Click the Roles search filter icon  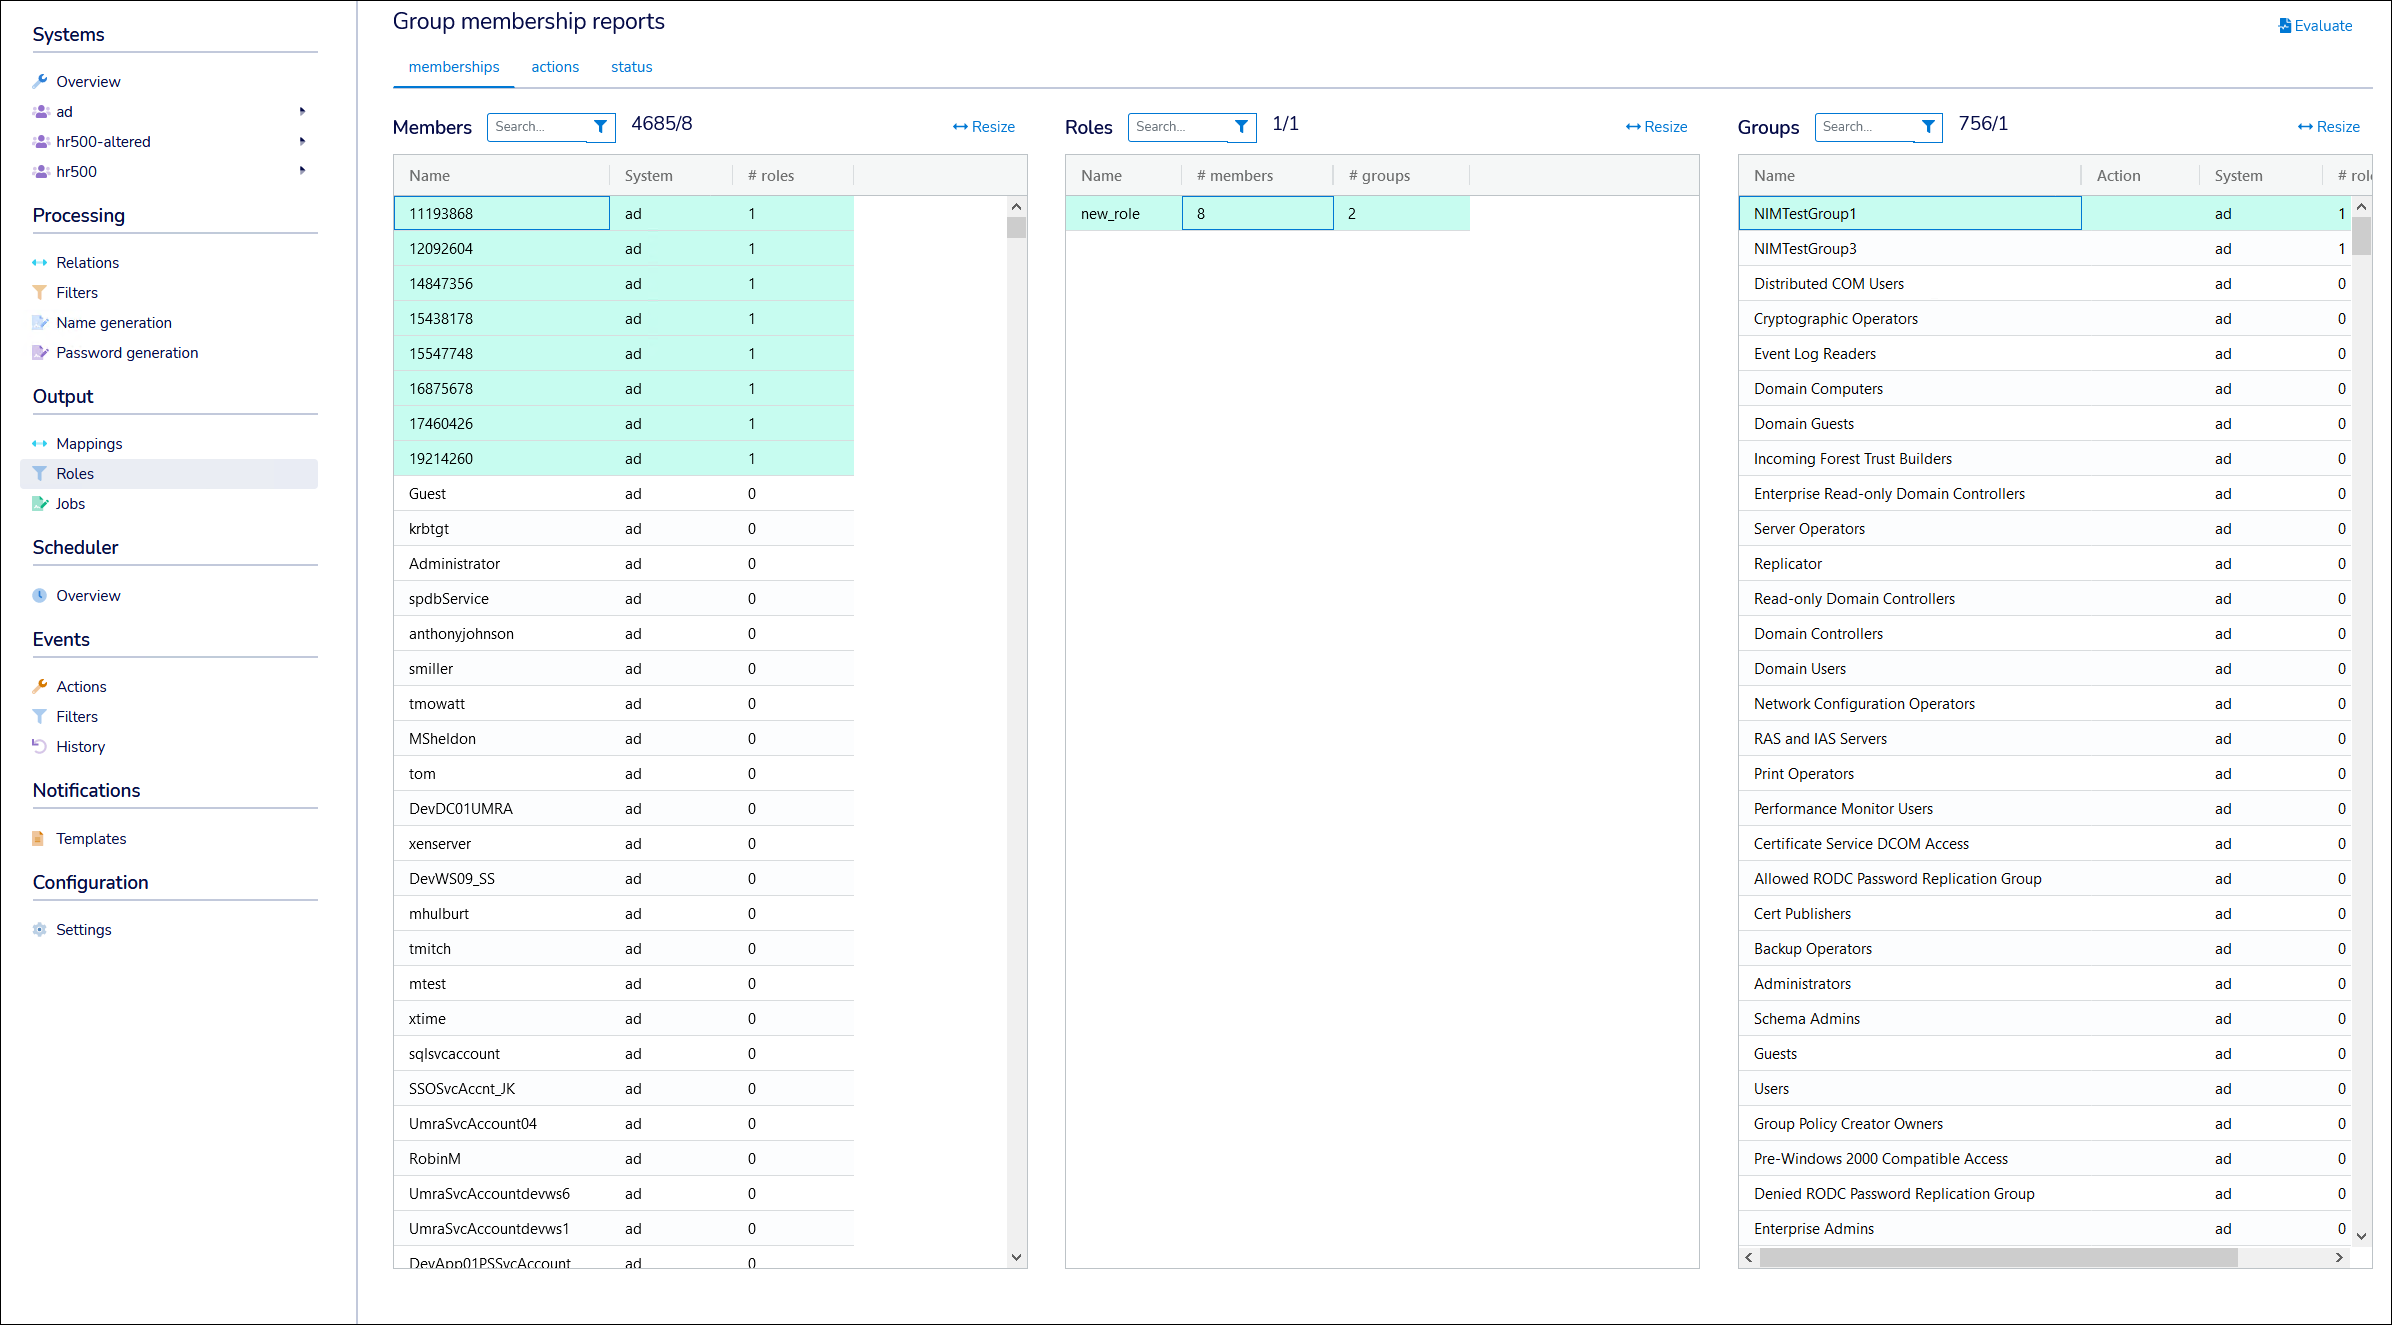coord(1241,127)
